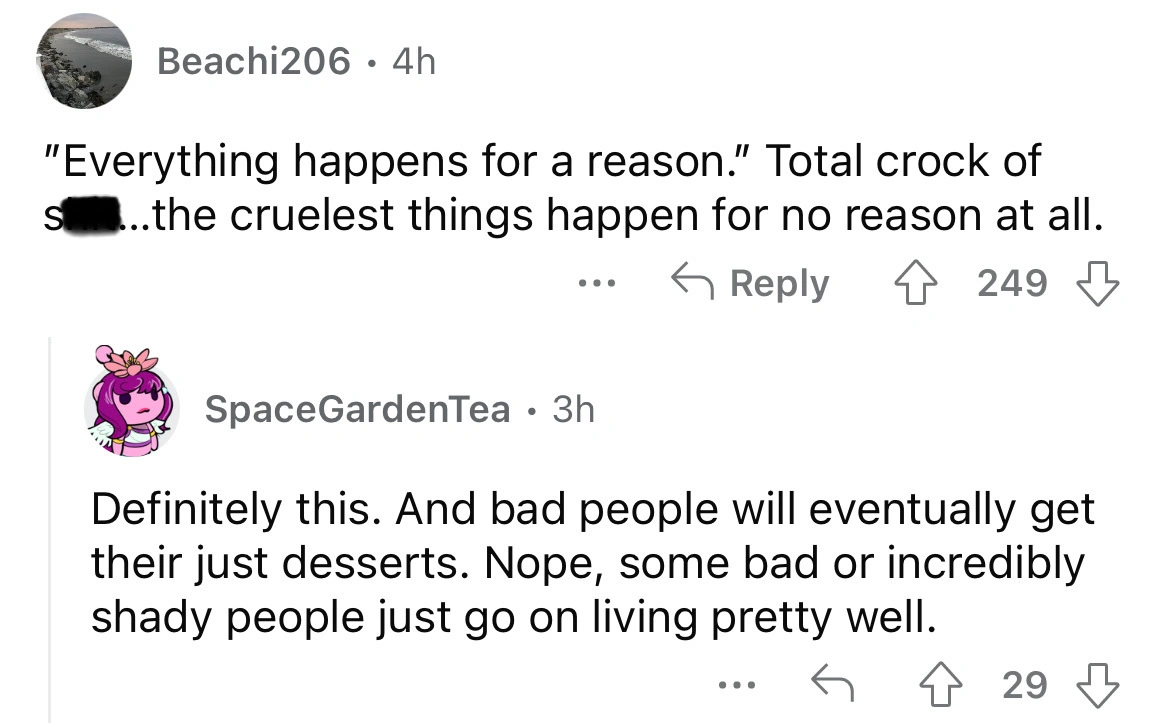Click the Reply text under Beachi206's comment
Image resolution: width=1170 pixels, height=723 pixels.
778,284
